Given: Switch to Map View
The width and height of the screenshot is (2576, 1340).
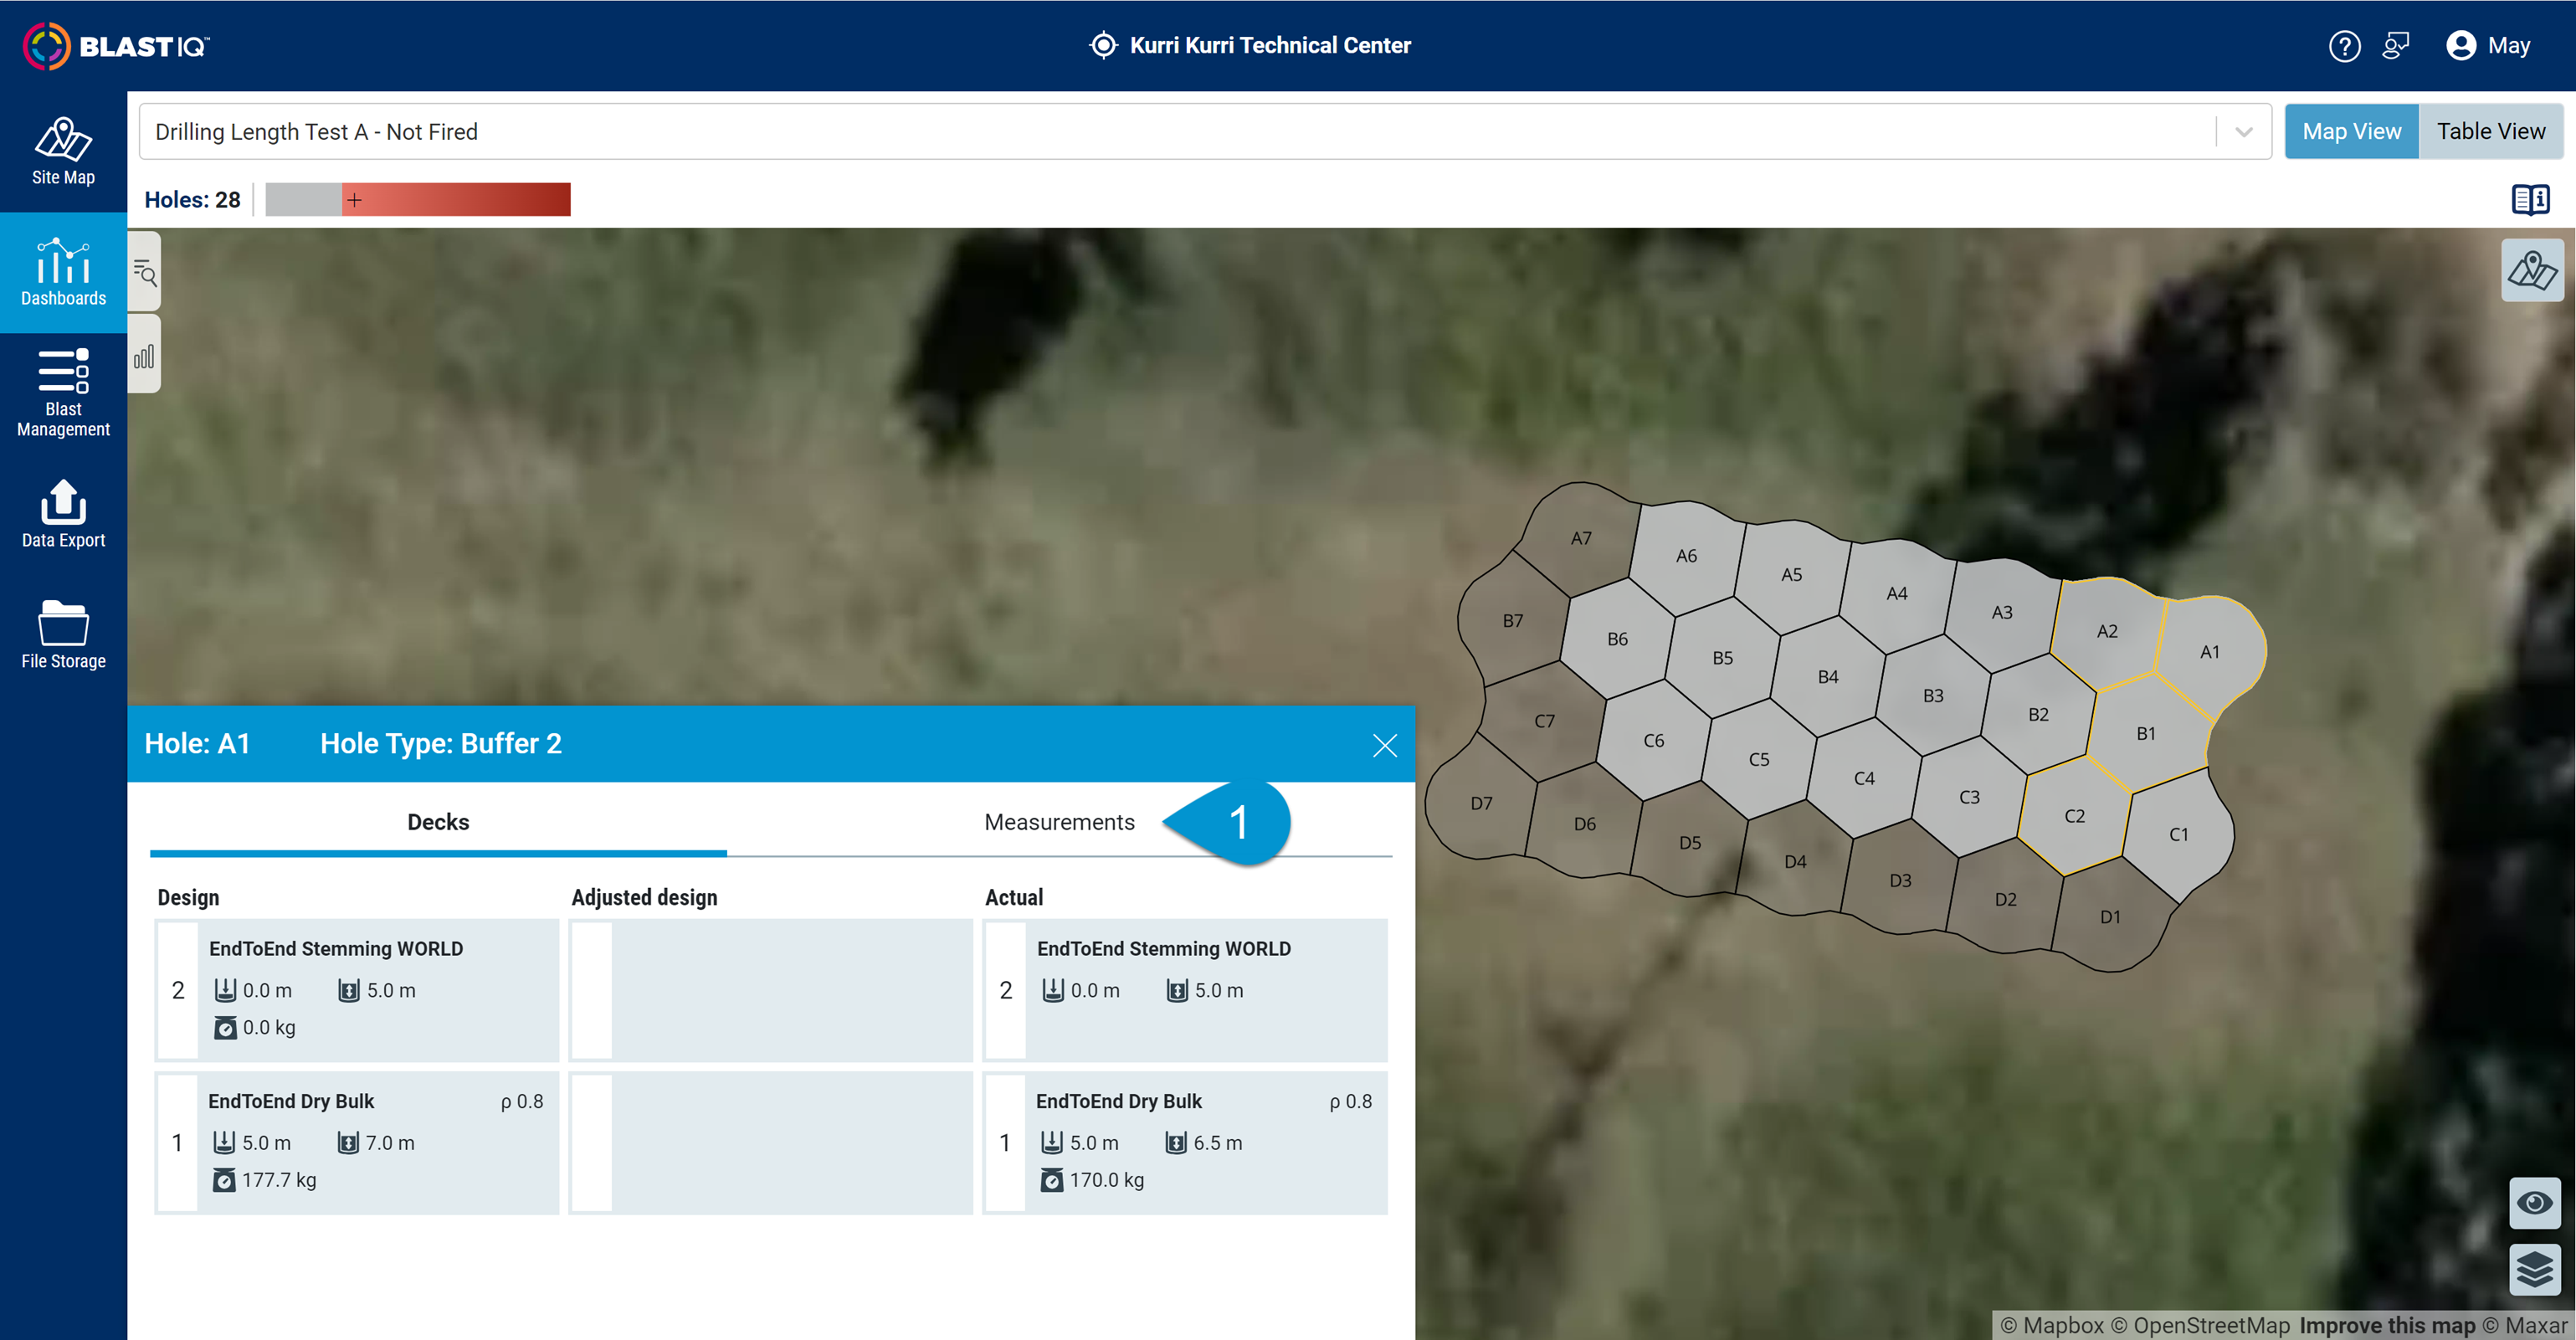Looking at the screenshot, I should click(x=2351, y=131).
